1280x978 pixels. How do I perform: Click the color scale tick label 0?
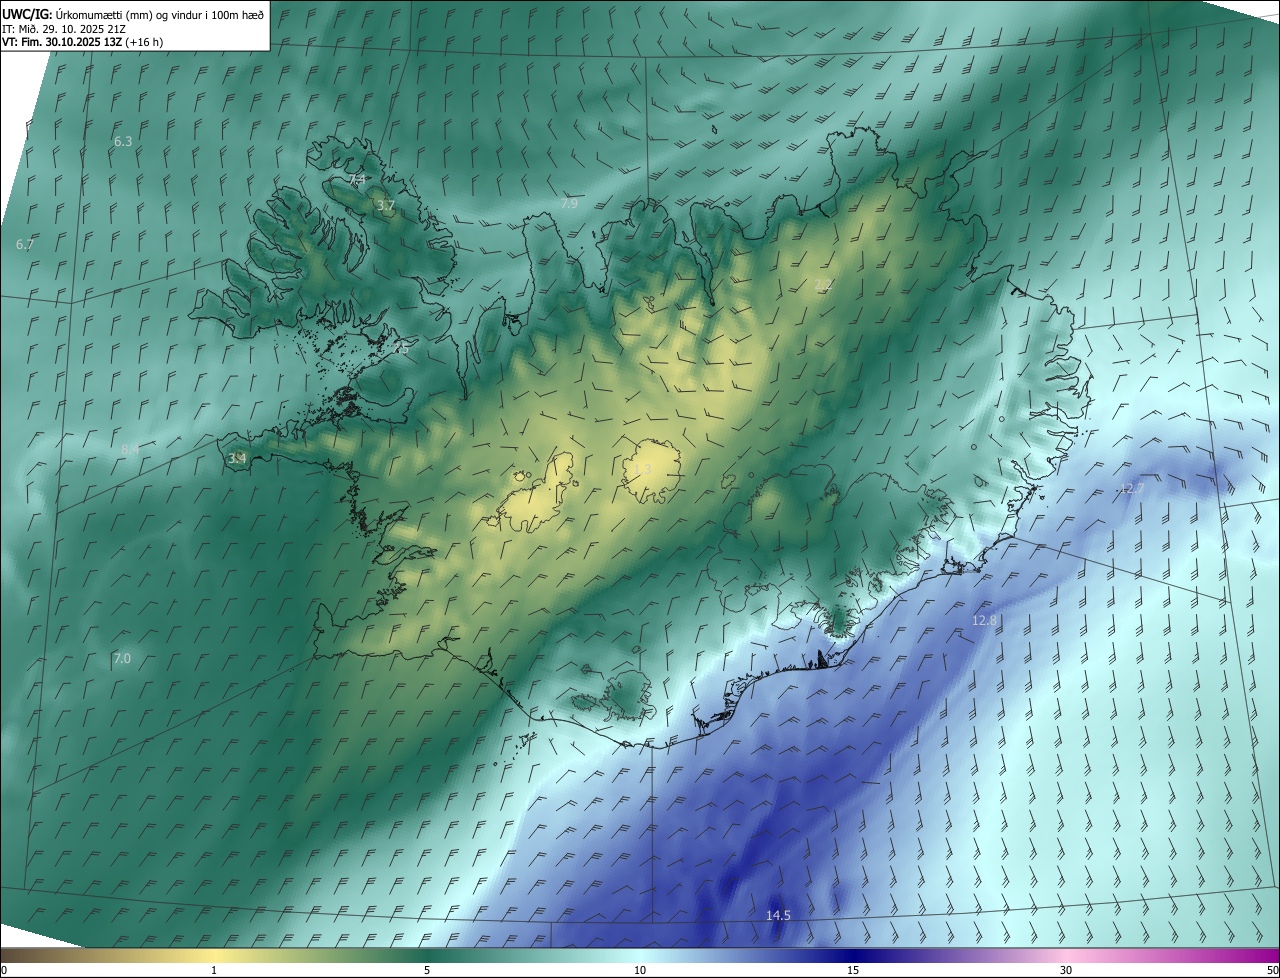[4, 970]
